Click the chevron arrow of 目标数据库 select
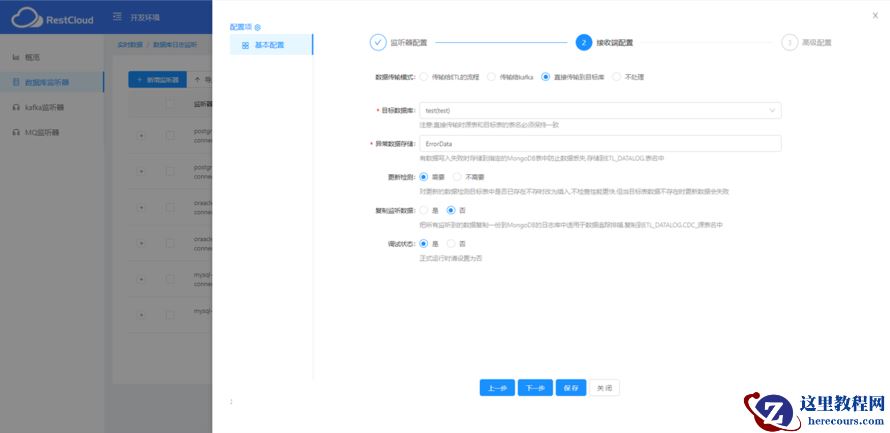890x433 pixels. tap(772, 110)
